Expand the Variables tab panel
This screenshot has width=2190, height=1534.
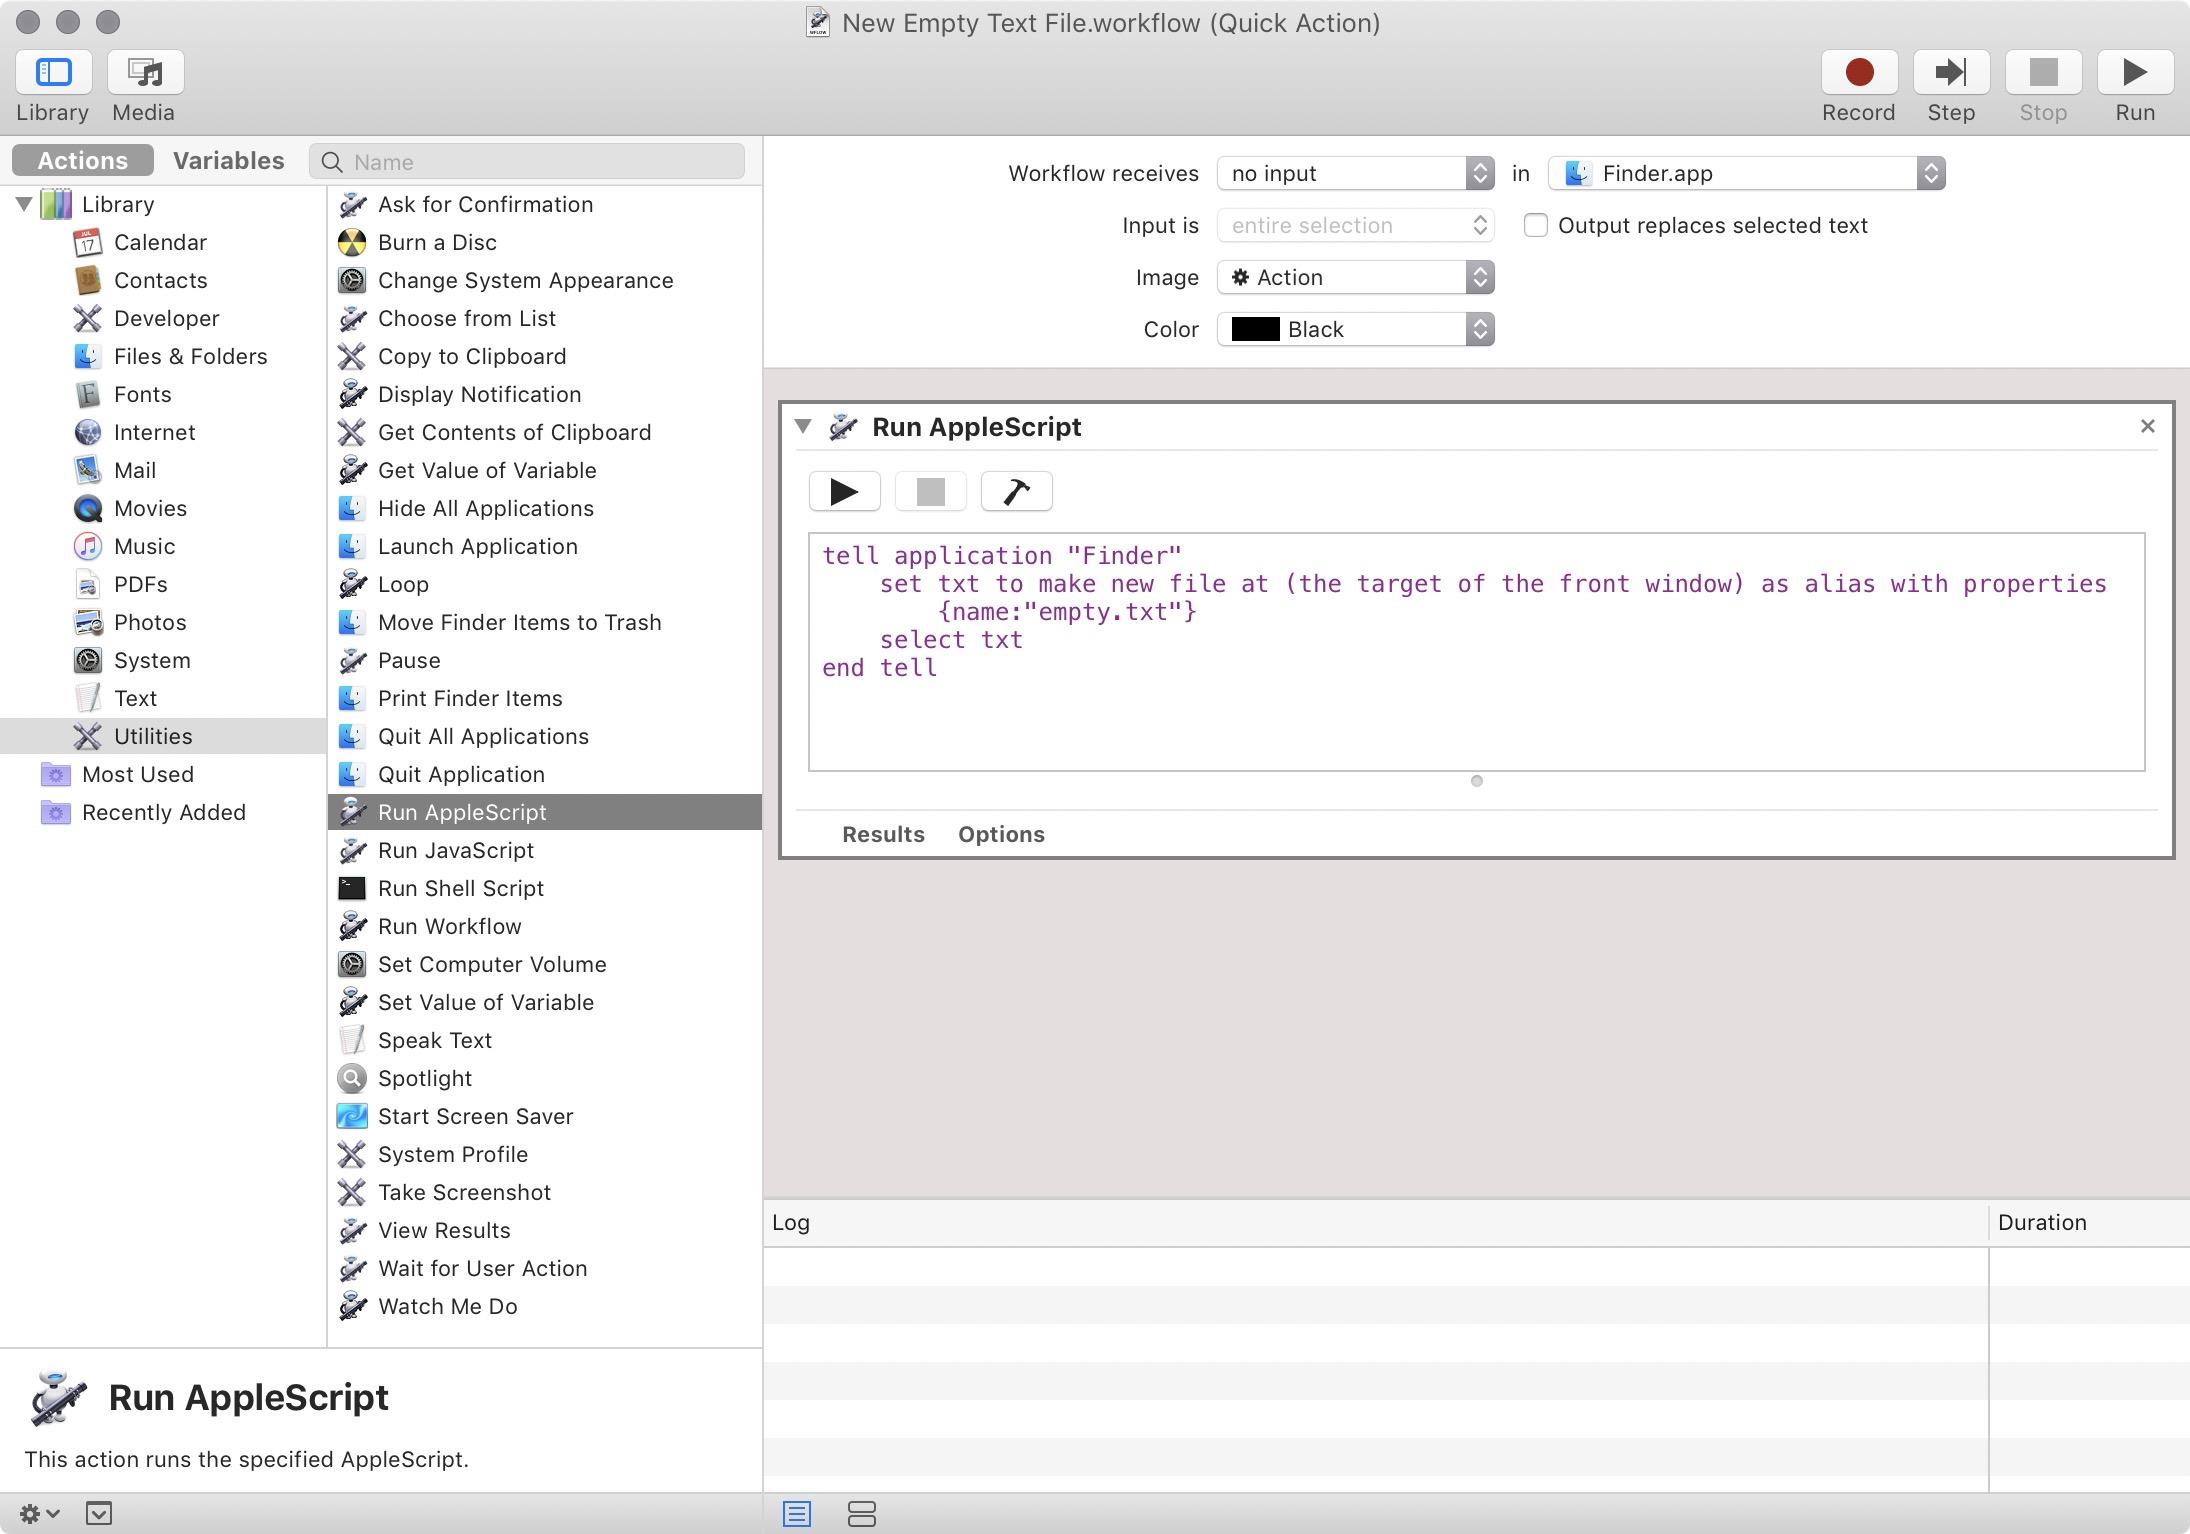pyautogui.click(x=228, y=160)
